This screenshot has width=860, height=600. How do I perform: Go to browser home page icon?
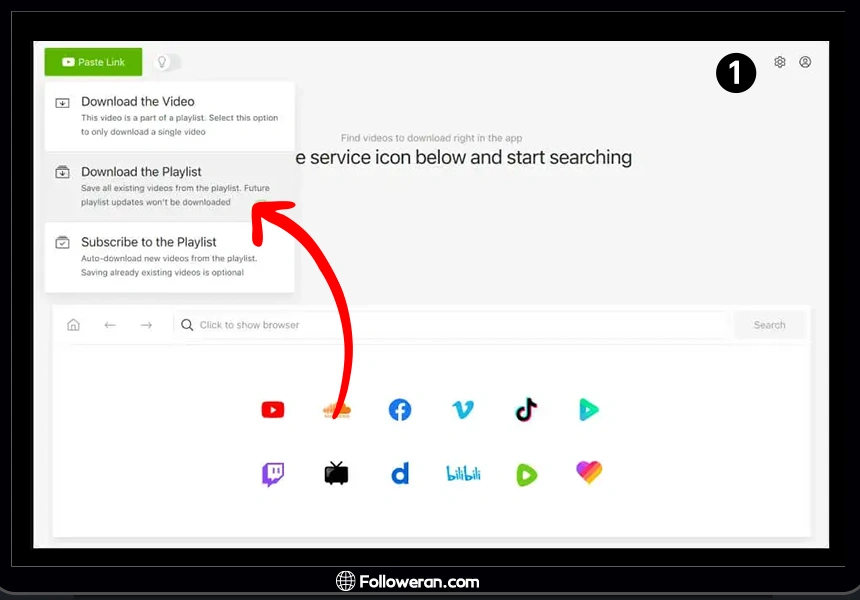click(73, 325)
